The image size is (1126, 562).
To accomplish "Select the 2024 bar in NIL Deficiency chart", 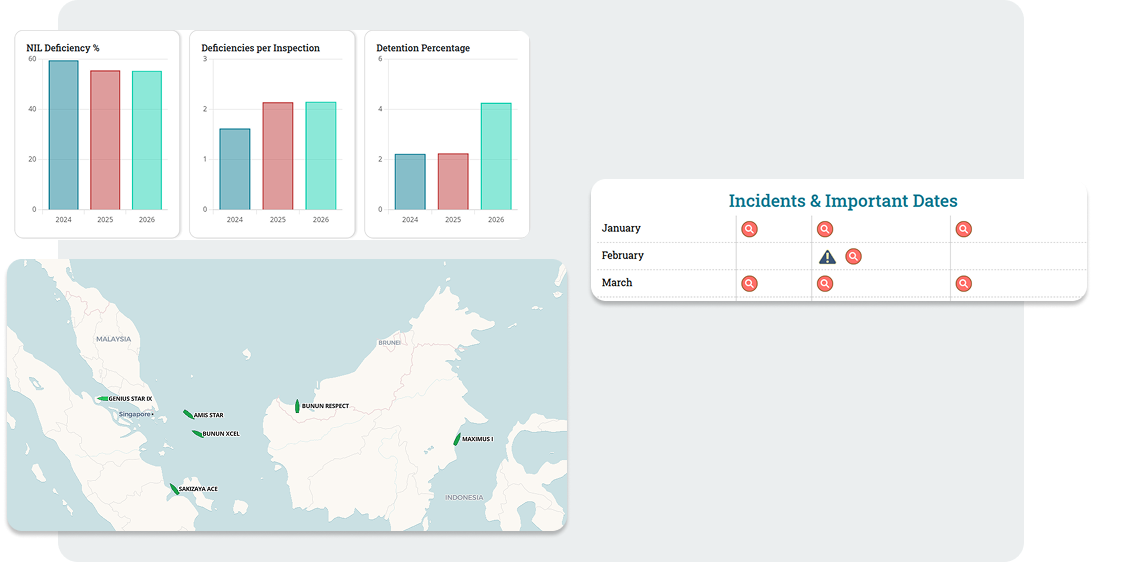I will point(63,135).
